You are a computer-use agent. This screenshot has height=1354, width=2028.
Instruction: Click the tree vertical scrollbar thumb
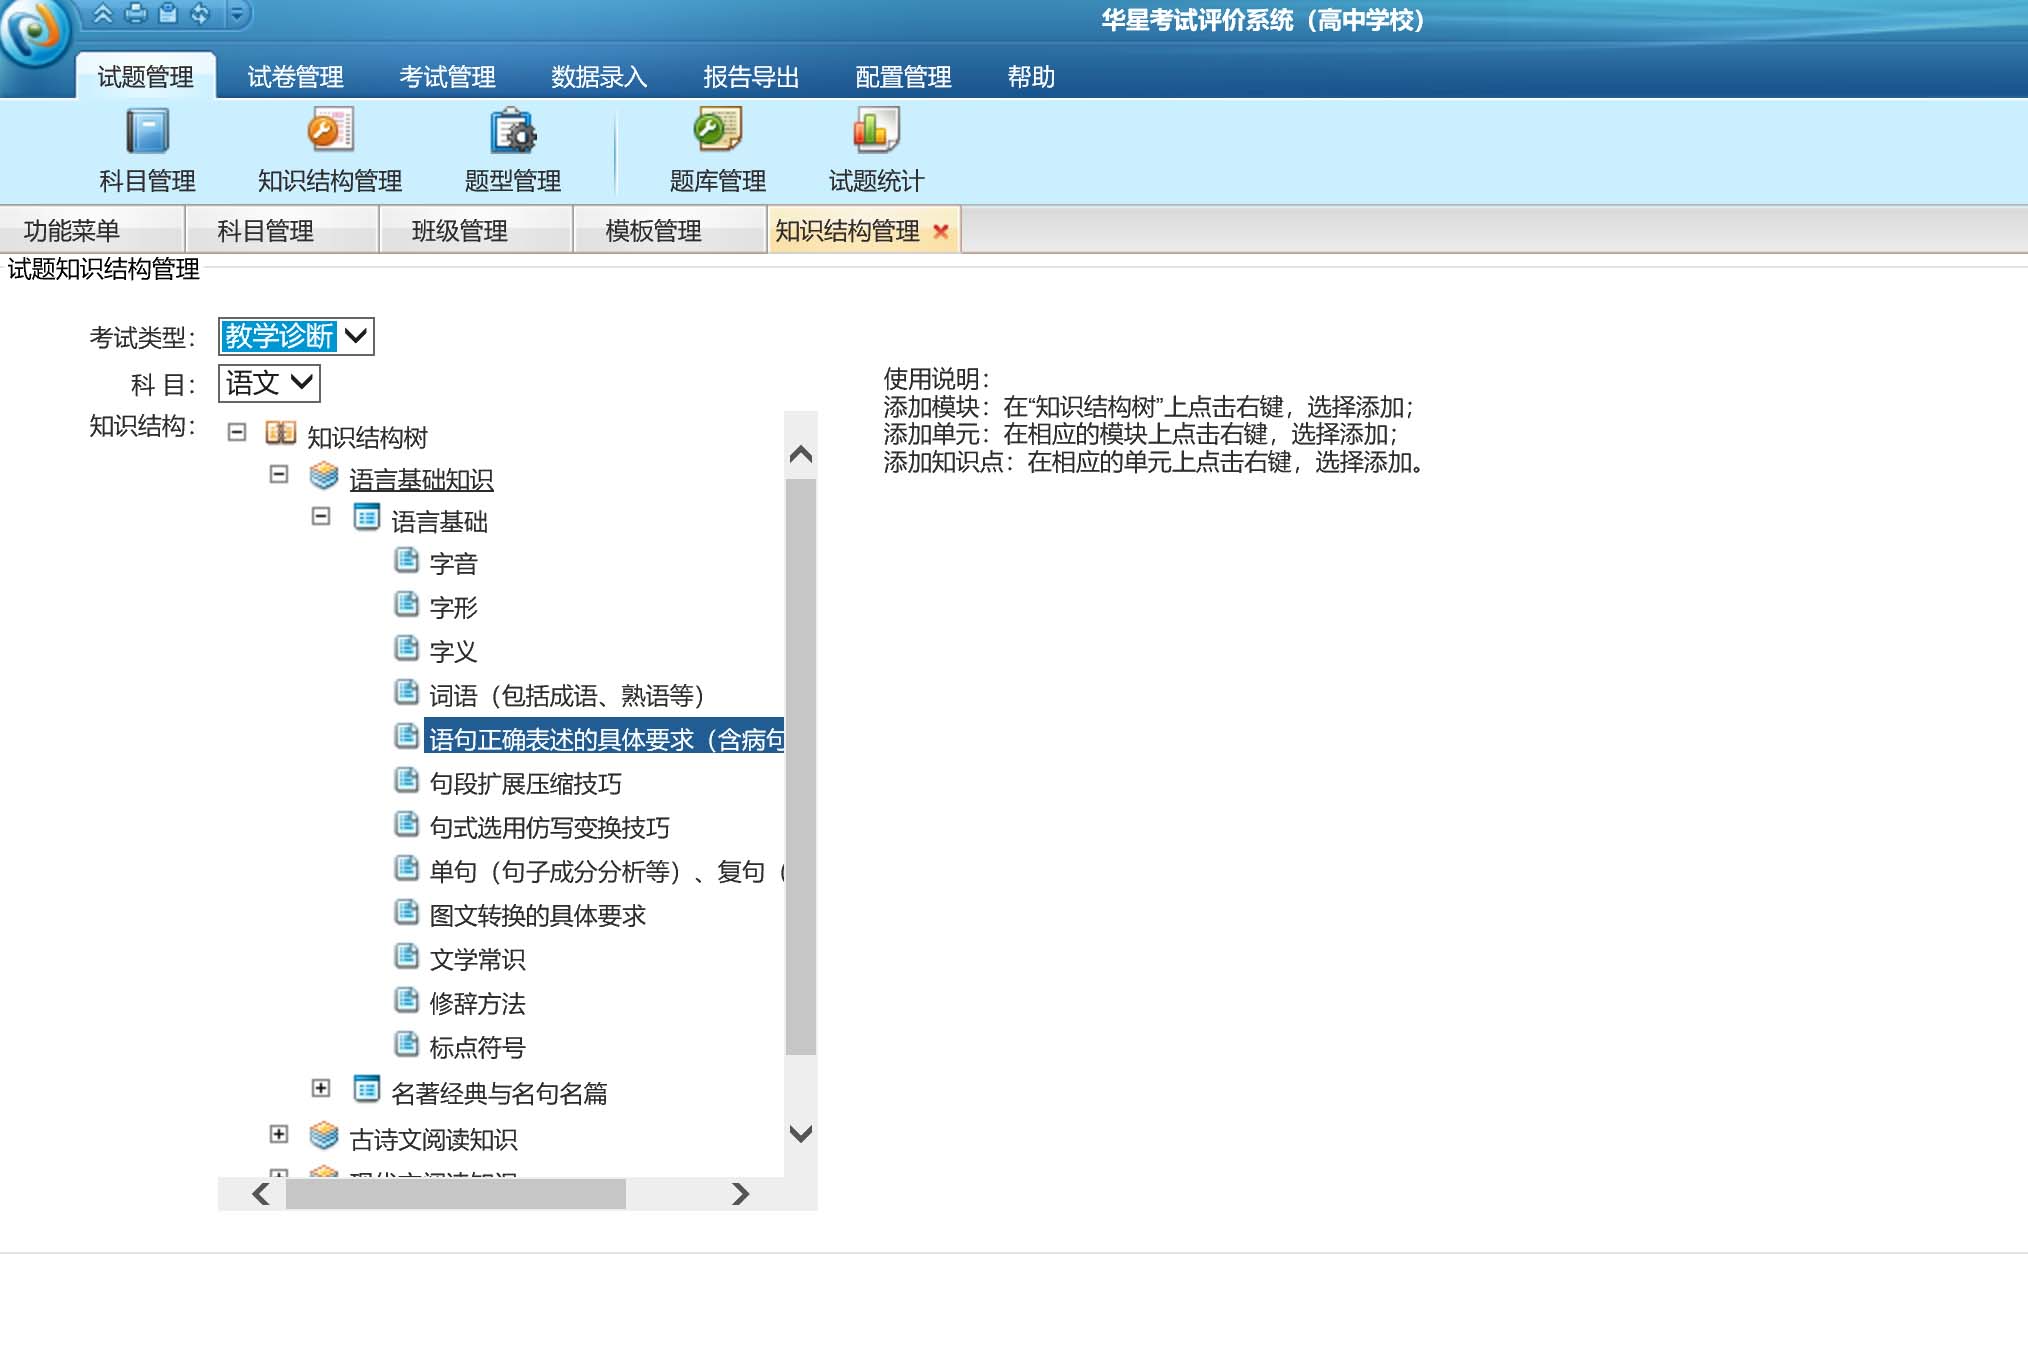[x=800, y=767]
